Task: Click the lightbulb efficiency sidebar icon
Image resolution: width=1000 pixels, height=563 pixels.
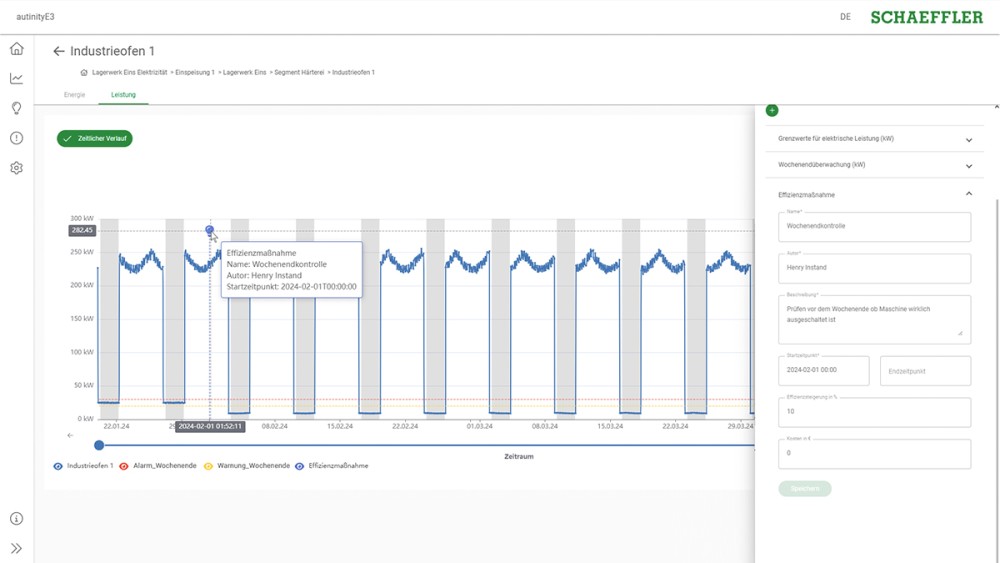Action: (16, 108)
